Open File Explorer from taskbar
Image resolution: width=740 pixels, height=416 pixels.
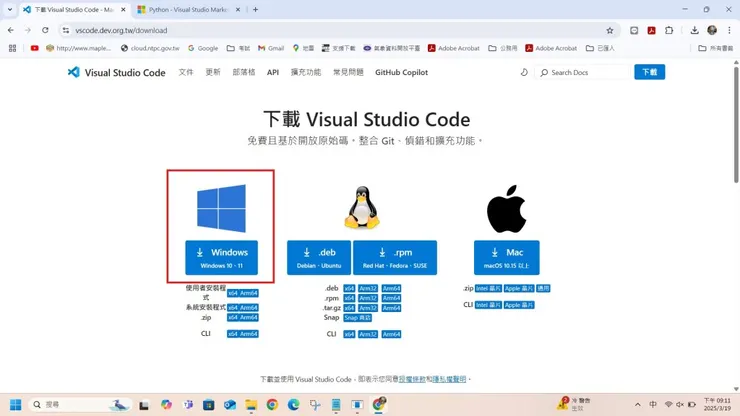[251, 405]
